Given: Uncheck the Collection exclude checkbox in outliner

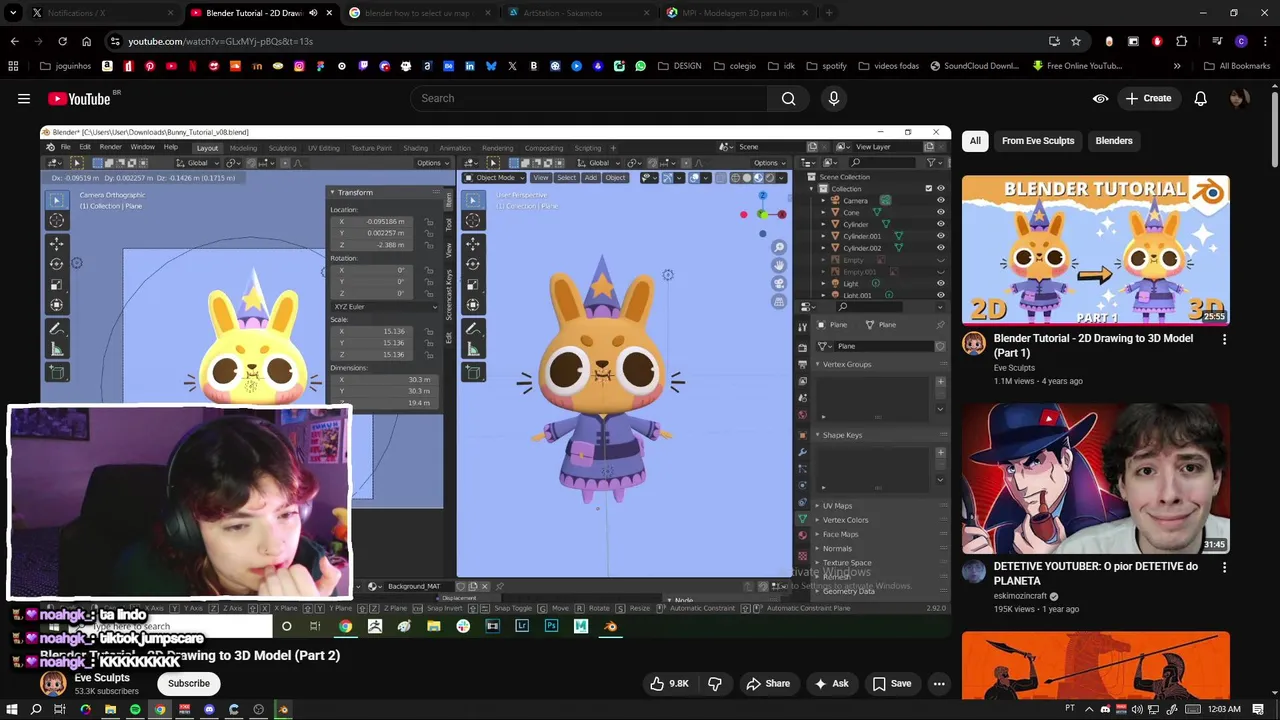Looking at the screenshot, I should pos(929,189).
